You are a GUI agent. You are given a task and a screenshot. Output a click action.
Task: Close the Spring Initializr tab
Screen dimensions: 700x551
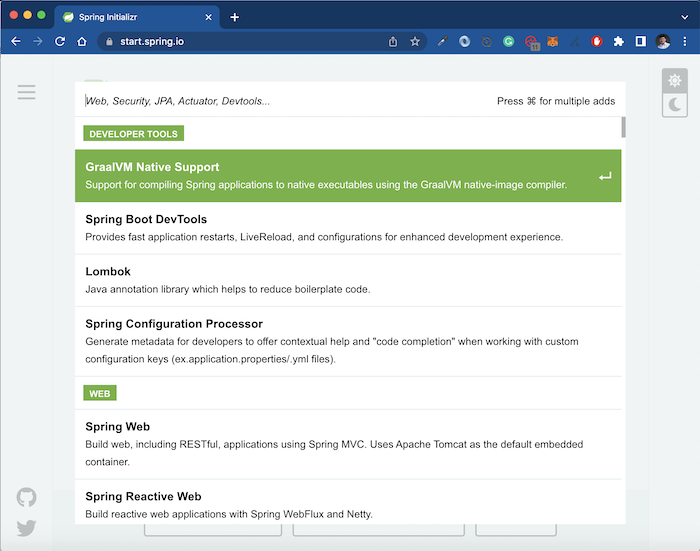(x=208, y=17)
